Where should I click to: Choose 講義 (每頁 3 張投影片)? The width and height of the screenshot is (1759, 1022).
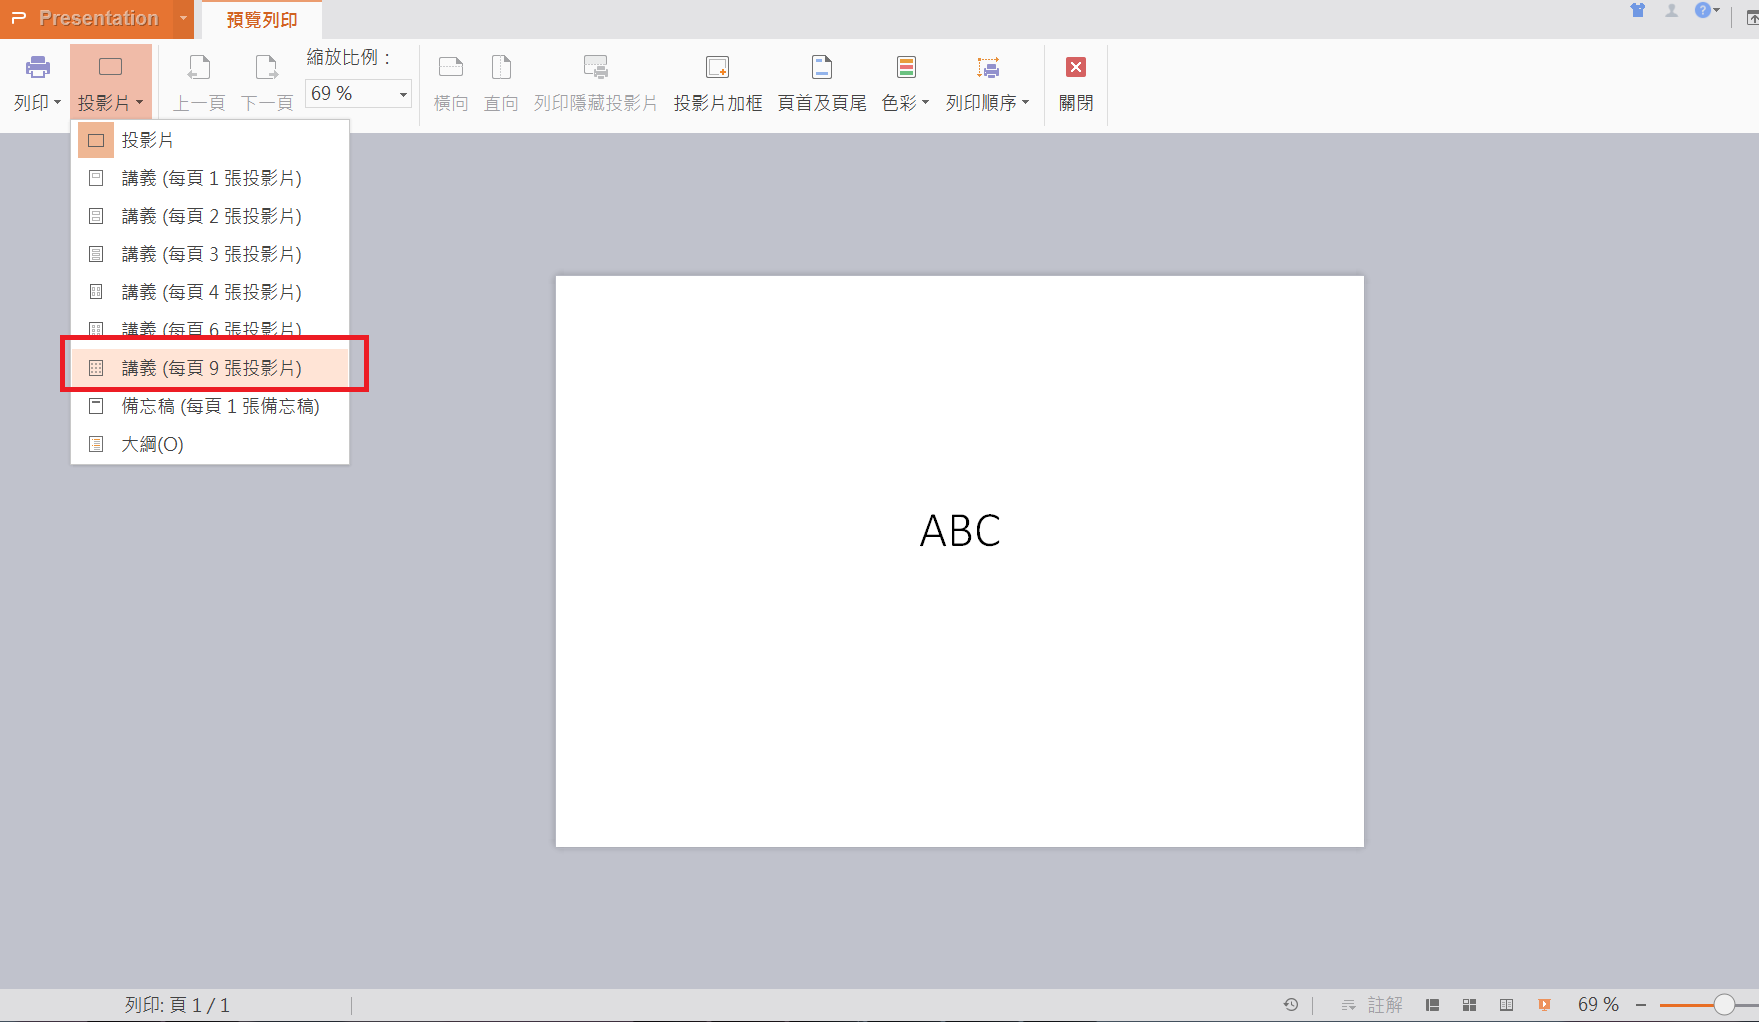[x=210, y=254]
